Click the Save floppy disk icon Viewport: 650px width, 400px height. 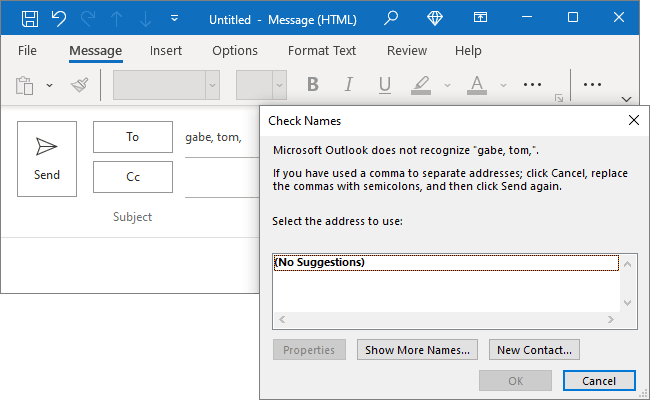pos(30,19)
